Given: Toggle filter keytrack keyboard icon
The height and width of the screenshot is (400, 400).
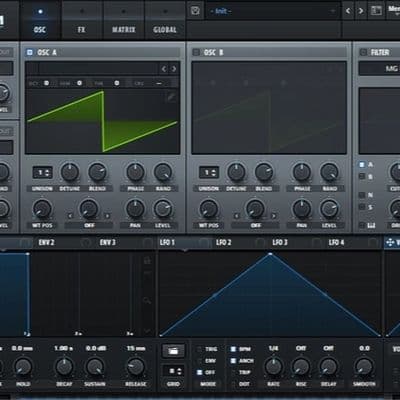Looking at the screenshot, I should click(x=371, y=226).
